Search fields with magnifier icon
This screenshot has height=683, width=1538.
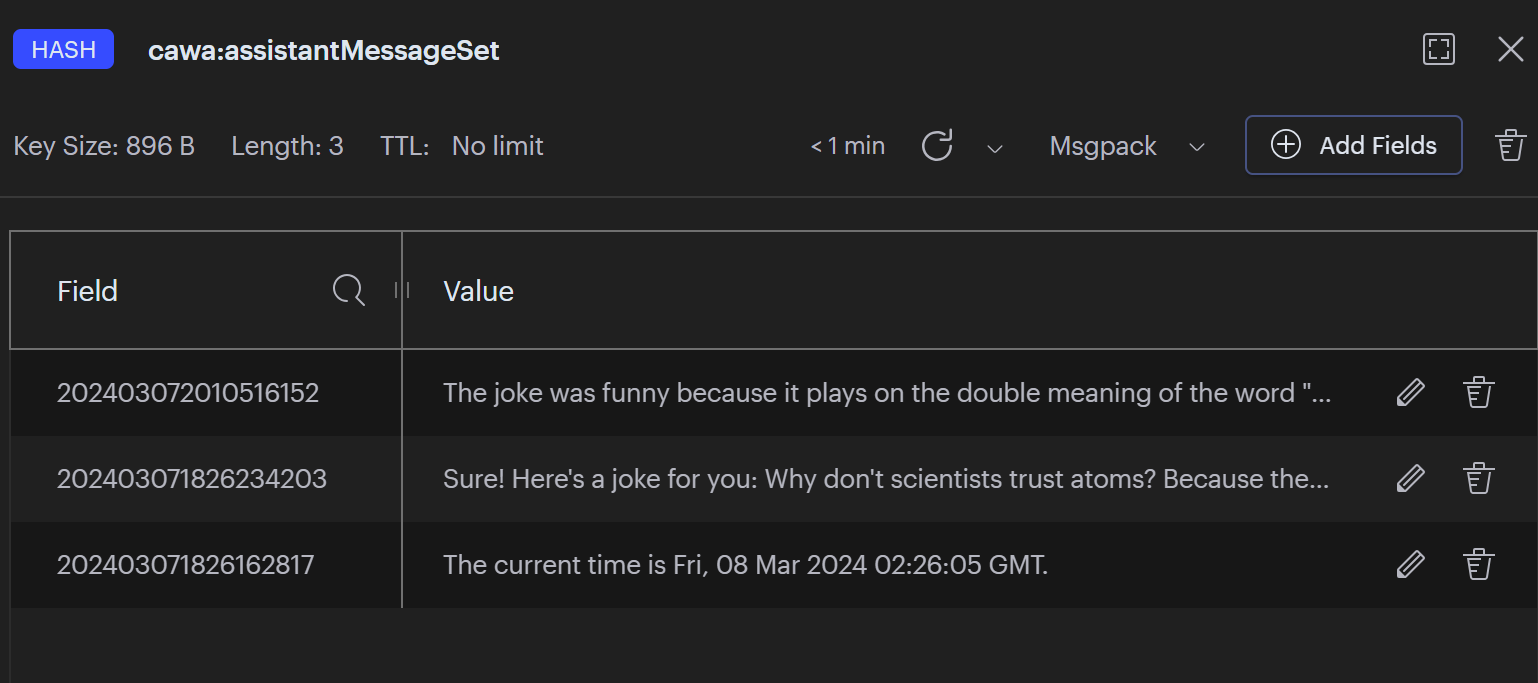click(348, 291)
